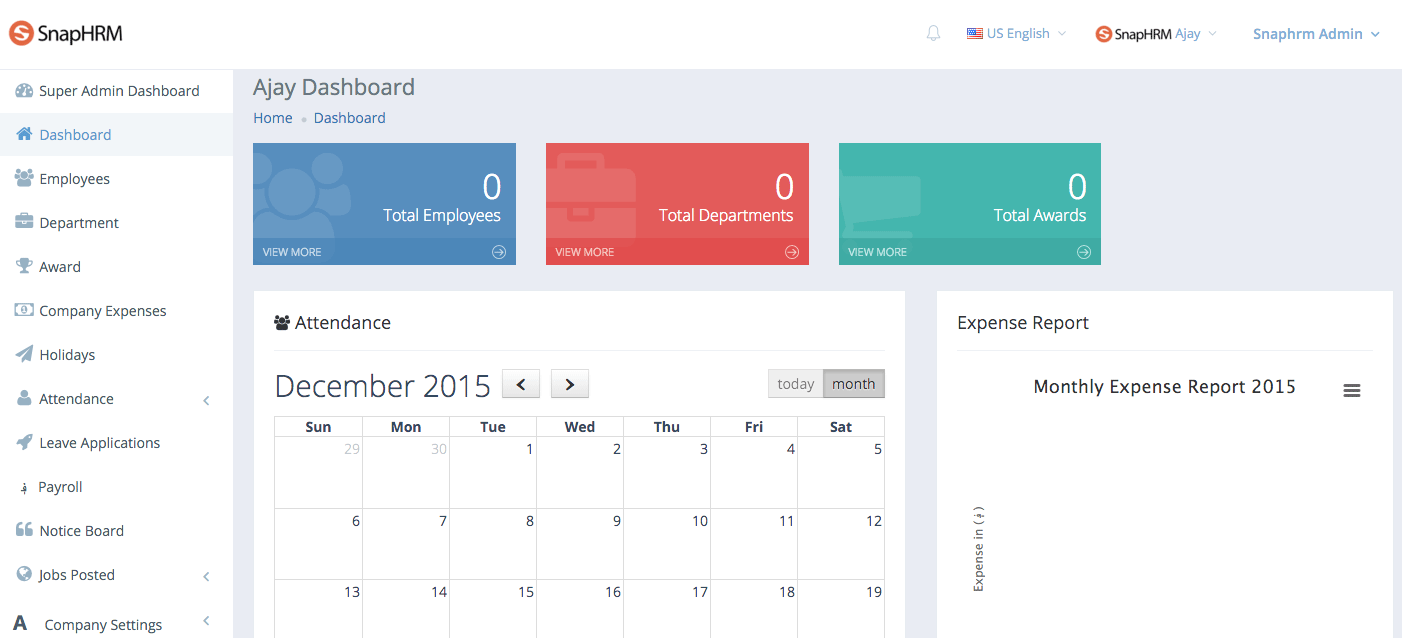Viewport: 1402px width, 638px height.
Task: Open the chart hamburger menu icon
Action: tap(1351, 391)
